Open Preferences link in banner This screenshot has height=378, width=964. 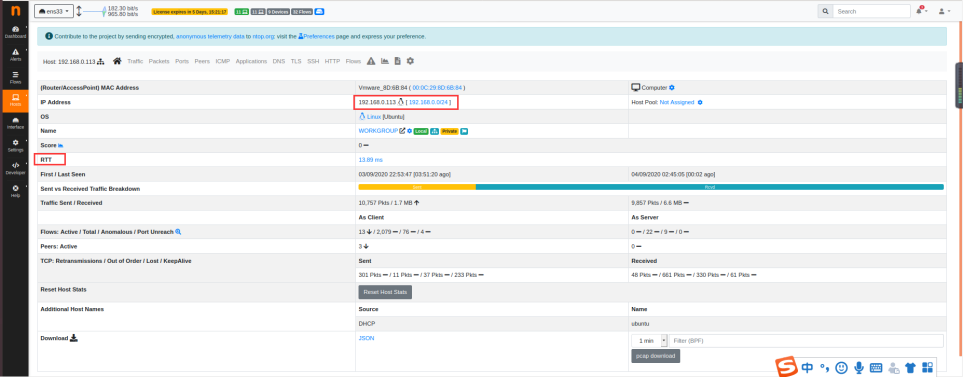point(317,36)
